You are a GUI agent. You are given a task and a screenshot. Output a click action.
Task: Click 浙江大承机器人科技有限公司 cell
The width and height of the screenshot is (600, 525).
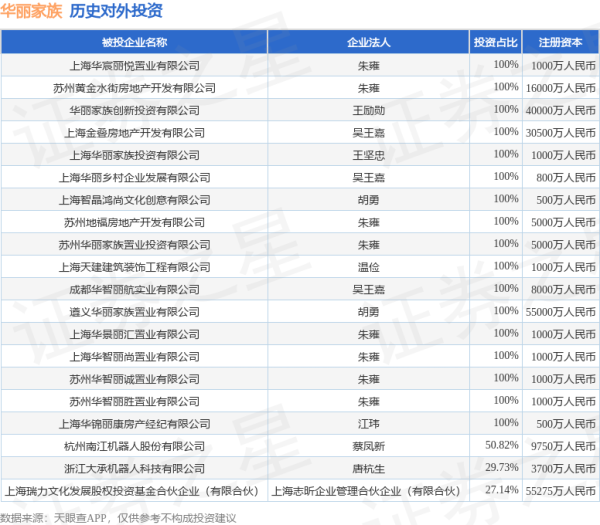(134, 468)
